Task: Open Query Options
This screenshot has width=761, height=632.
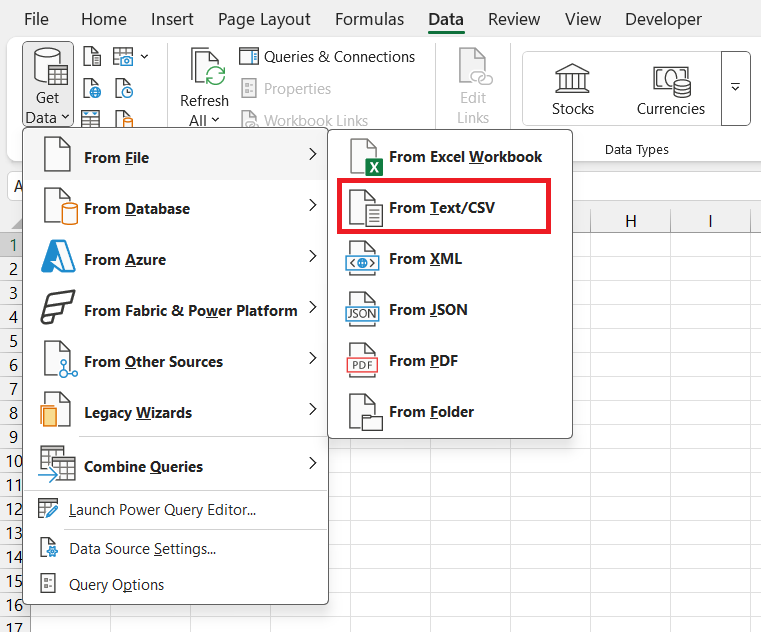Action: (x=176, y=584)
